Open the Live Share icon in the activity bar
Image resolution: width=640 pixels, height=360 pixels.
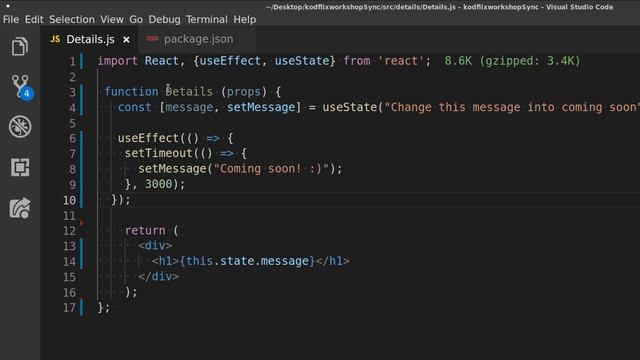click(x=20, y=208)
